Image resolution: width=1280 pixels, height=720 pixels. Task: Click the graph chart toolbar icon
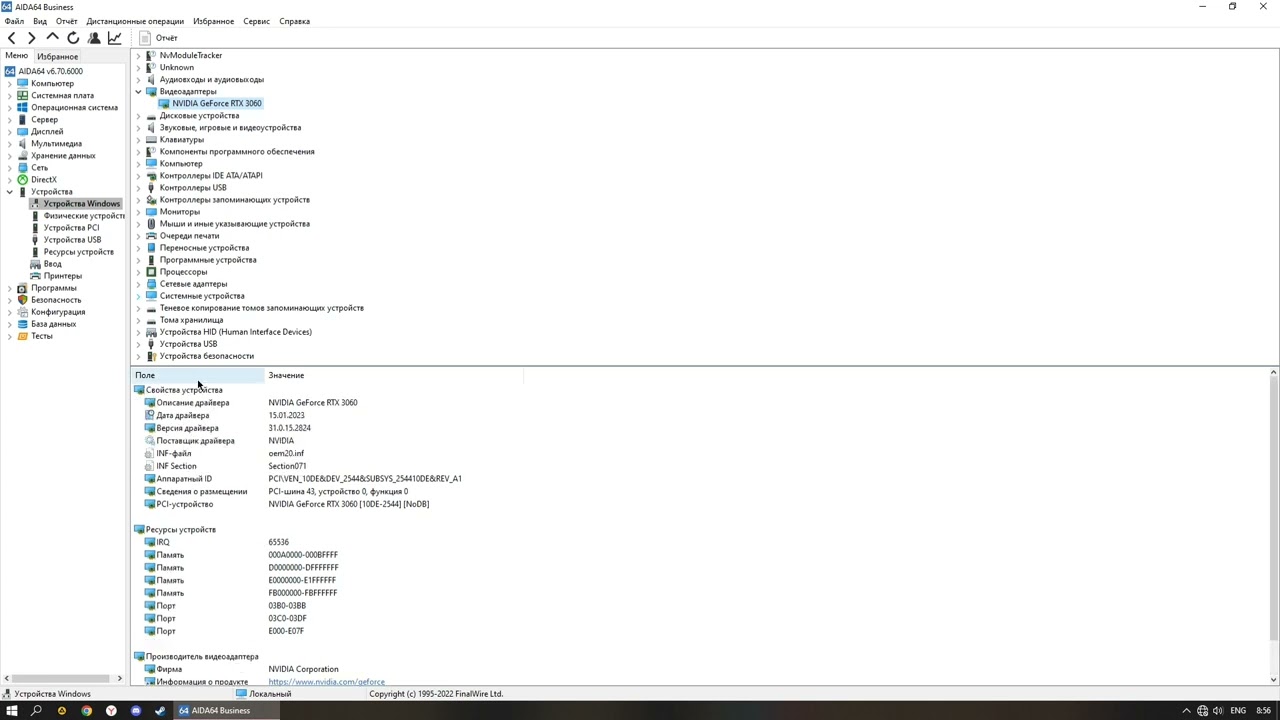pos(115,38)
